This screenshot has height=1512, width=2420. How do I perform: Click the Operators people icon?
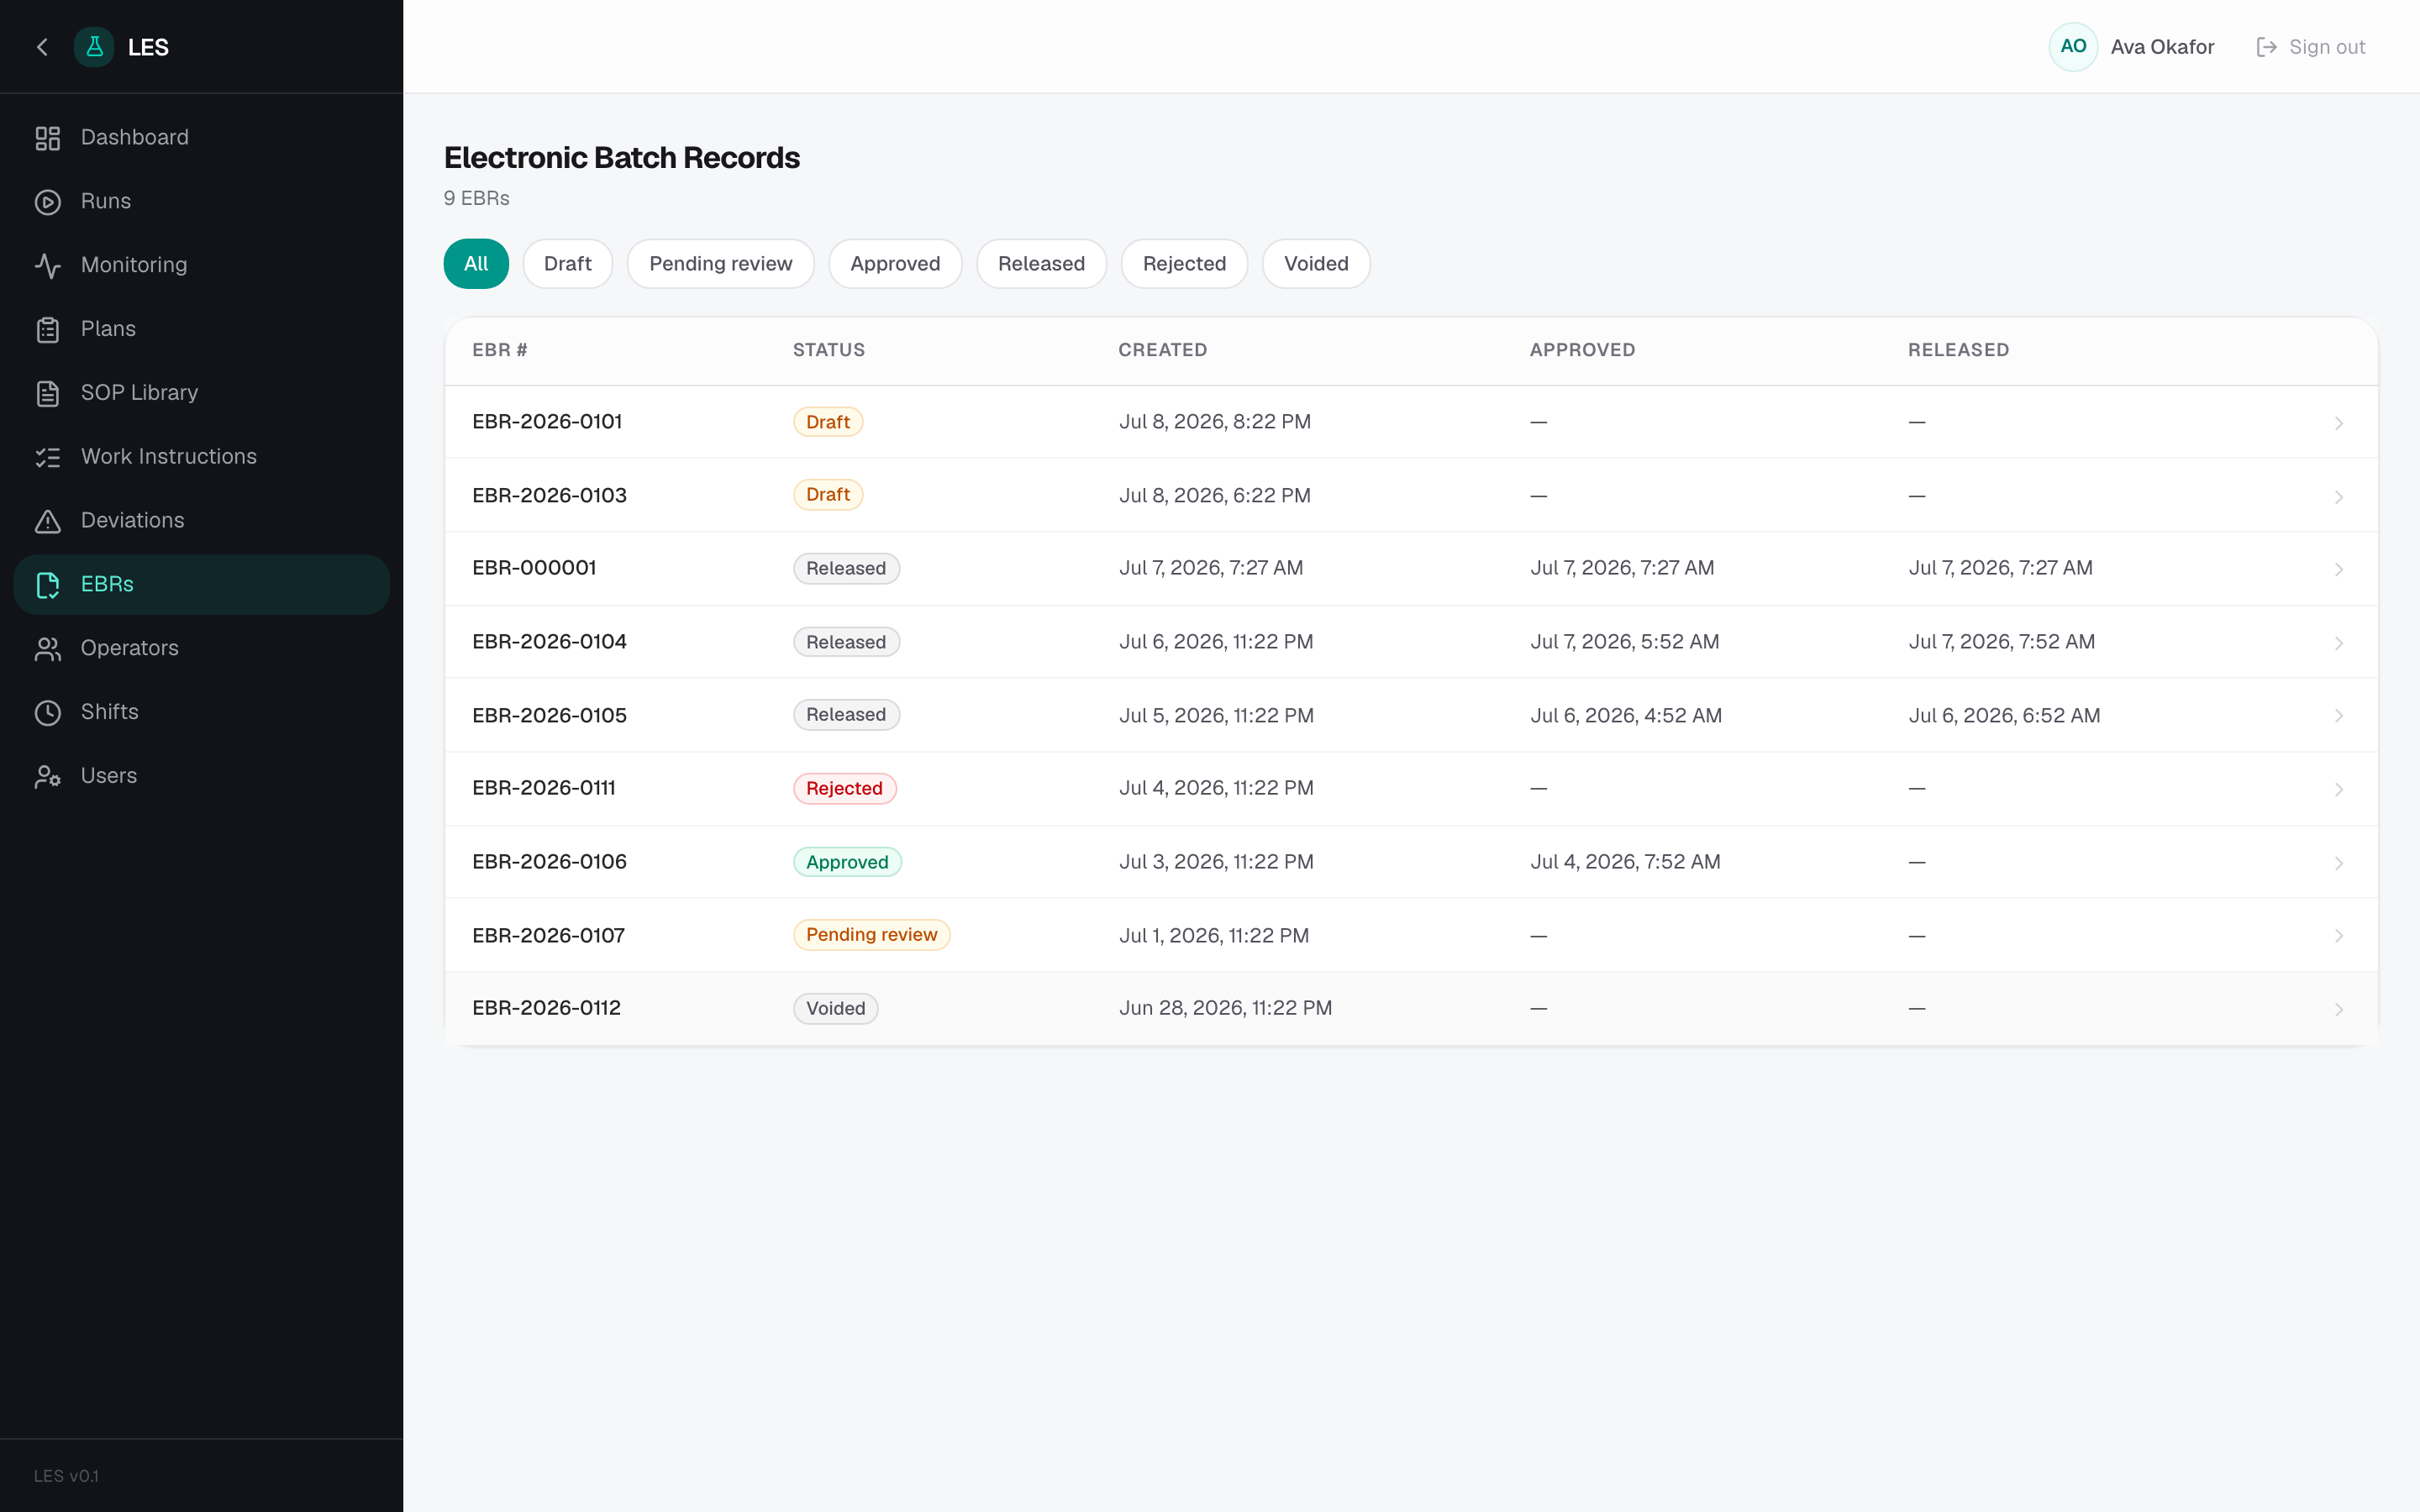(48, 649)
